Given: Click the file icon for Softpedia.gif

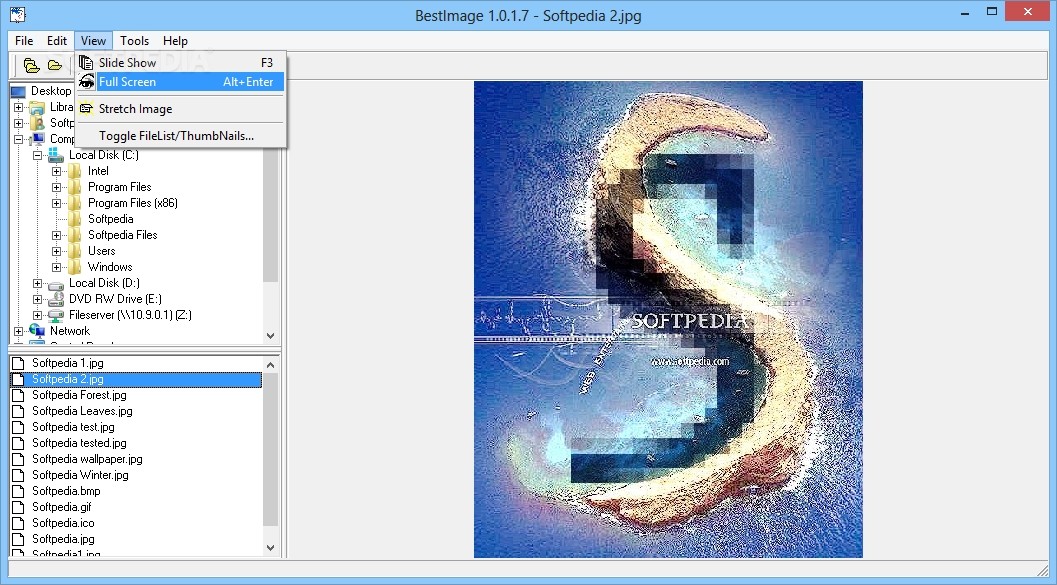Looking at the screenshot, I should [18, 507].
